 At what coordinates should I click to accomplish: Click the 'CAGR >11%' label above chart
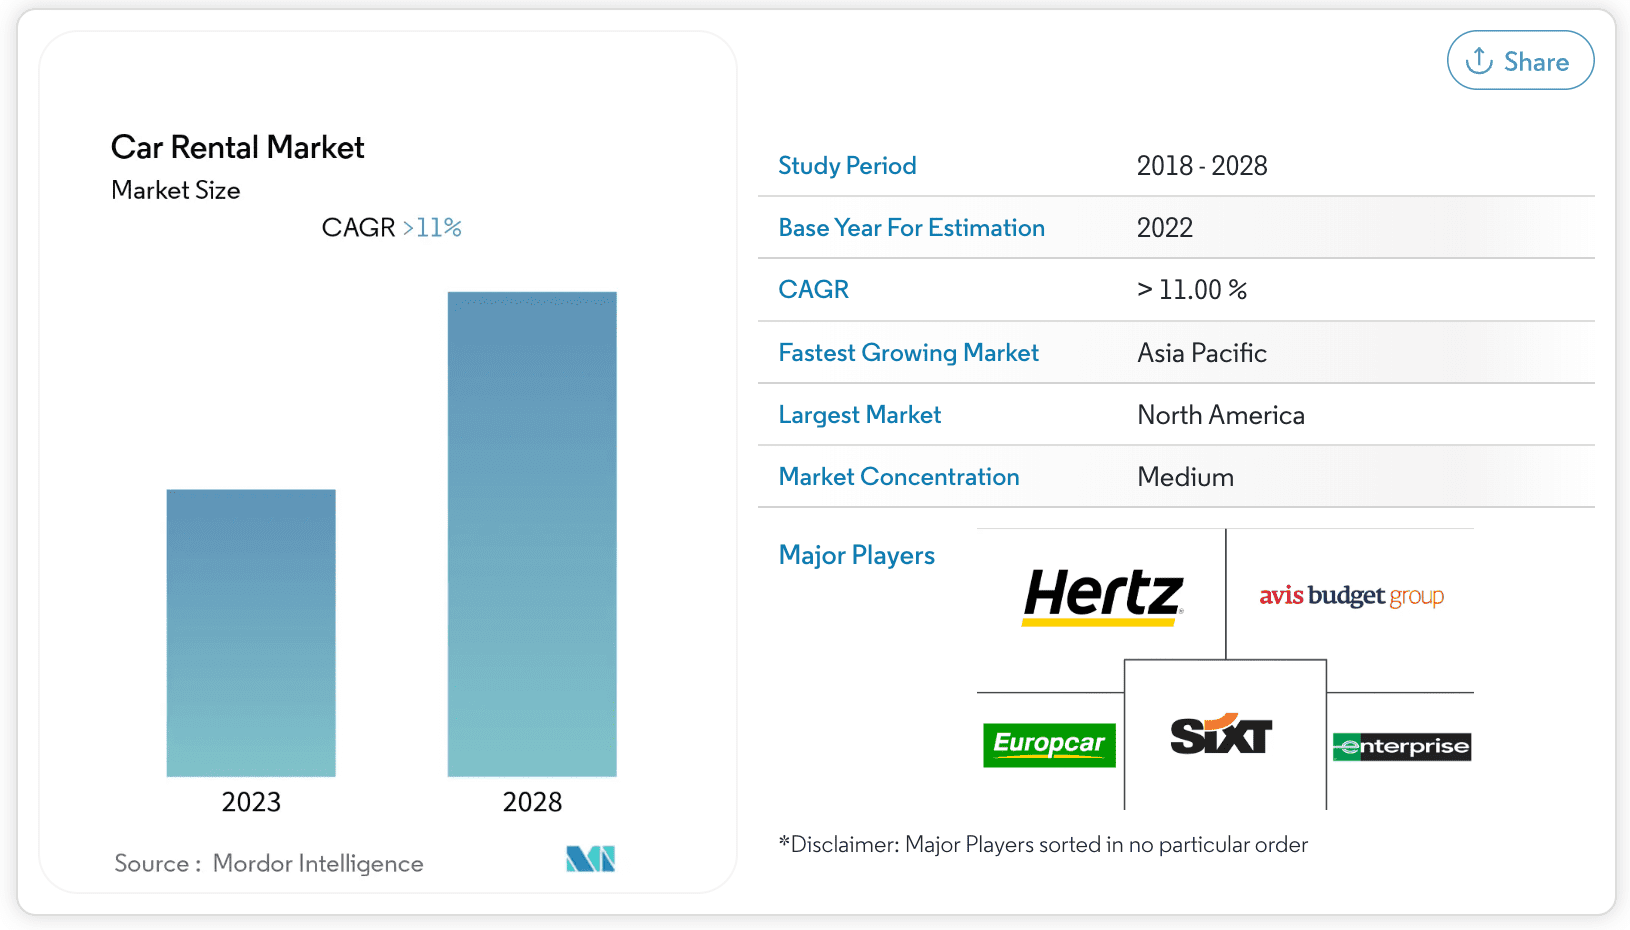coord(391,228)
